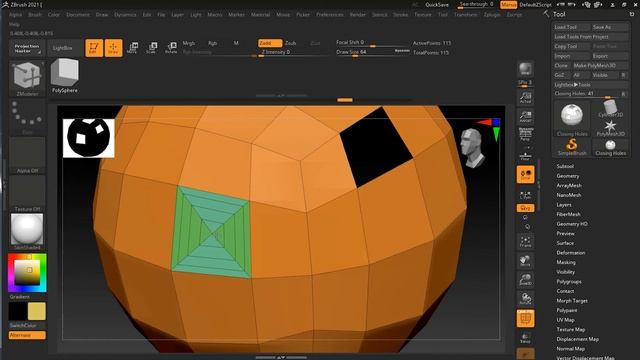Activate the Rotate gizmo tool
Image resolution: width=640 pixels, height=360 pixels.
pos(171,48)
